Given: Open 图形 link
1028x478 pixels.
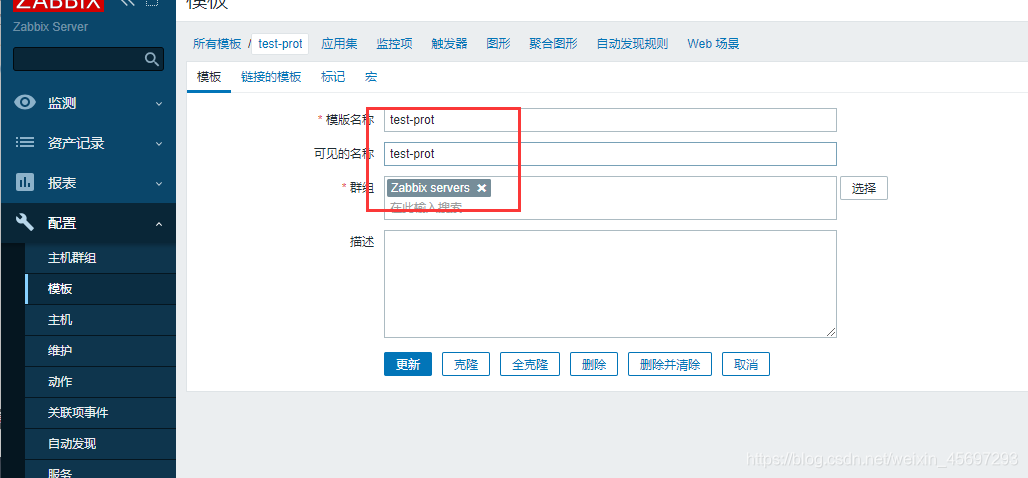Looking at the screenshot, I should pyautogui.click(x=499, y=44).
